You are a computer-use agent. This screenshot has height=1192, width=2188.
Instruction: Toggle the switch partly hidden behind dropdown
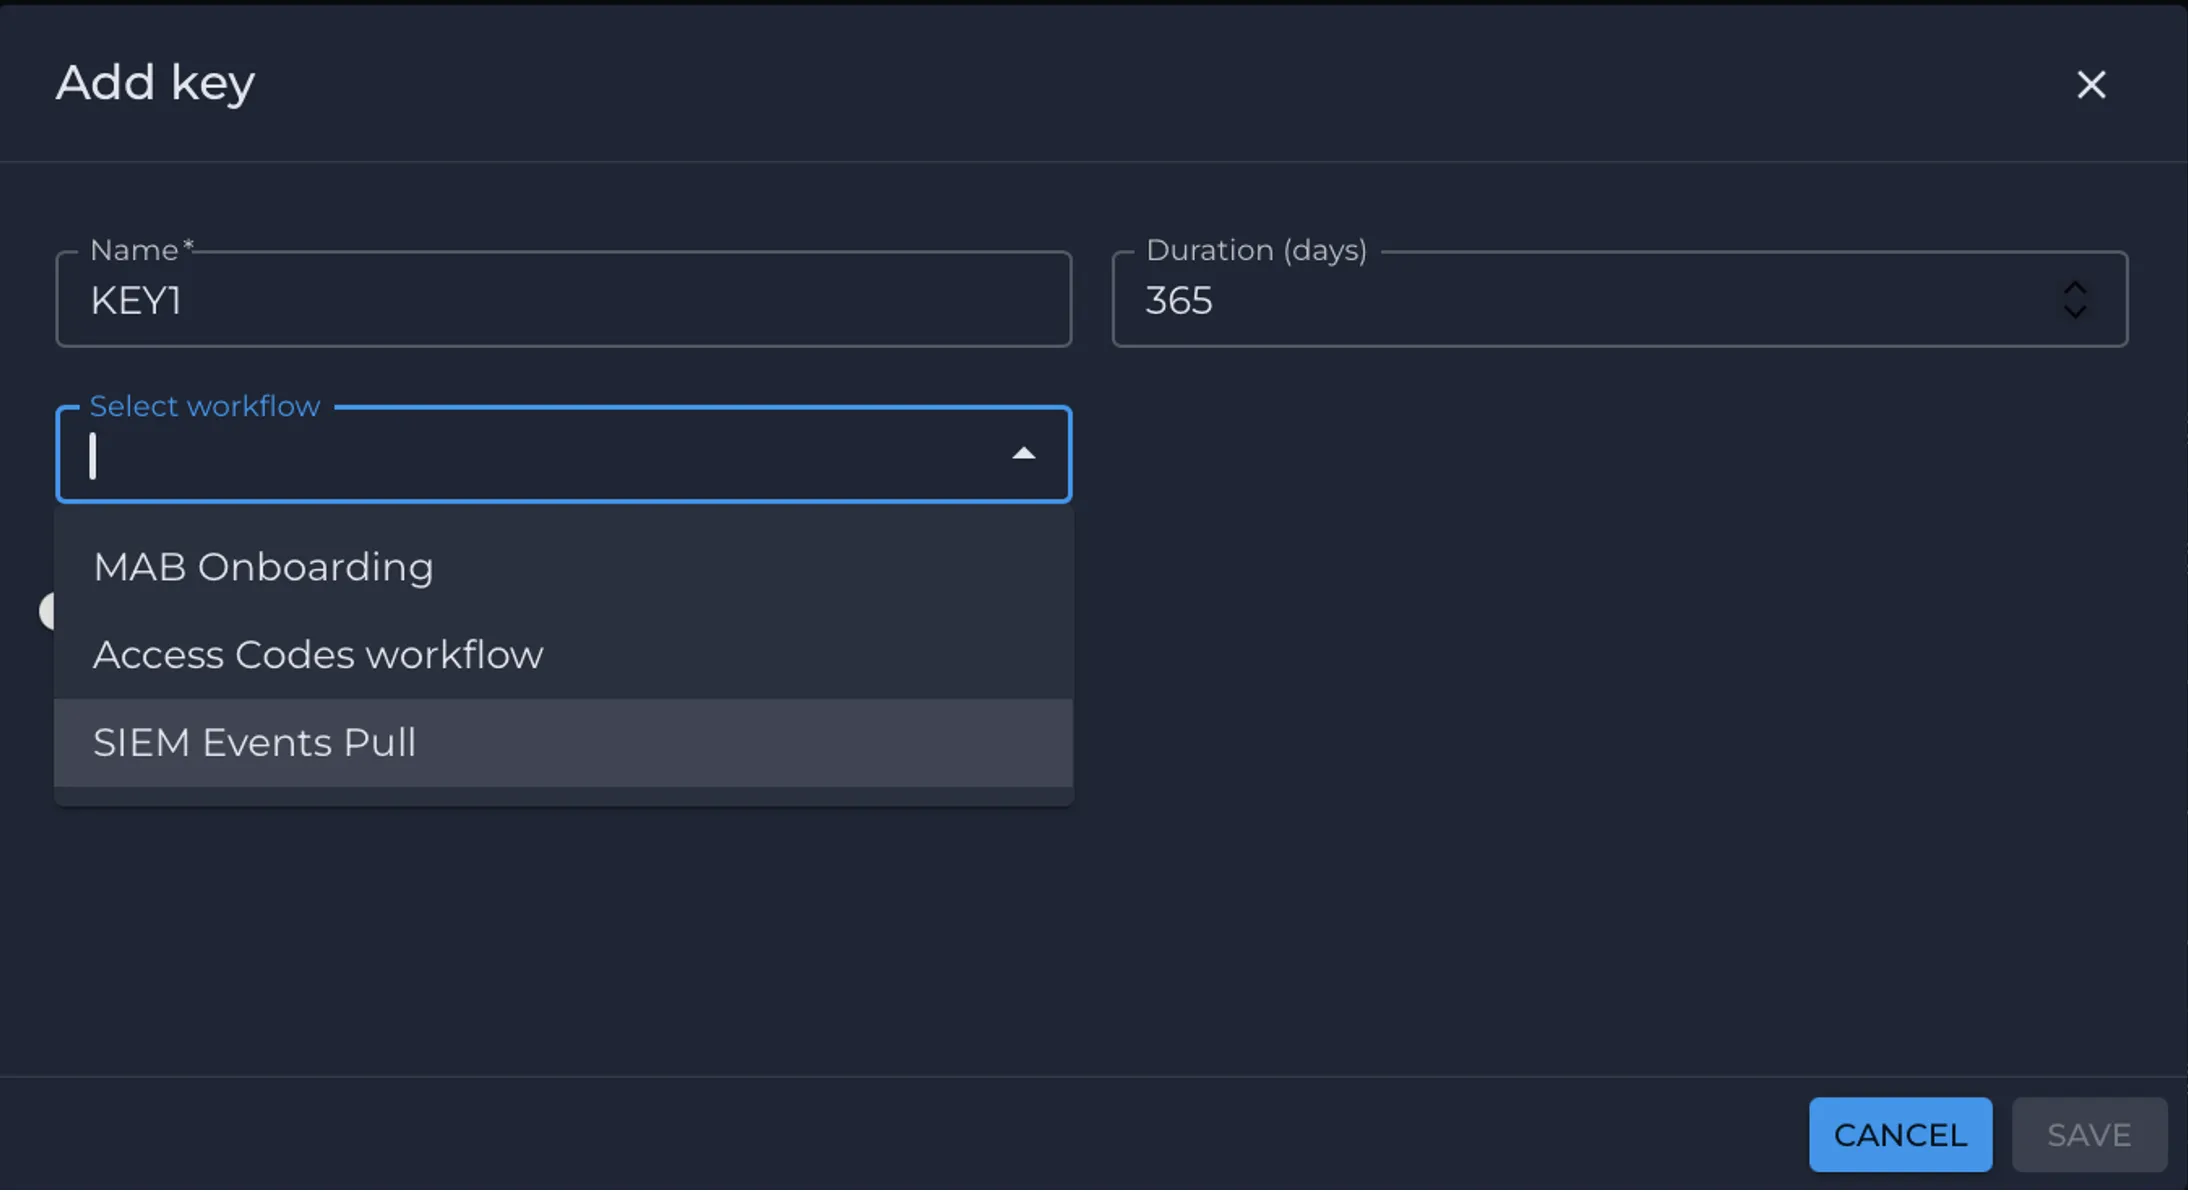tap(46, 611)
